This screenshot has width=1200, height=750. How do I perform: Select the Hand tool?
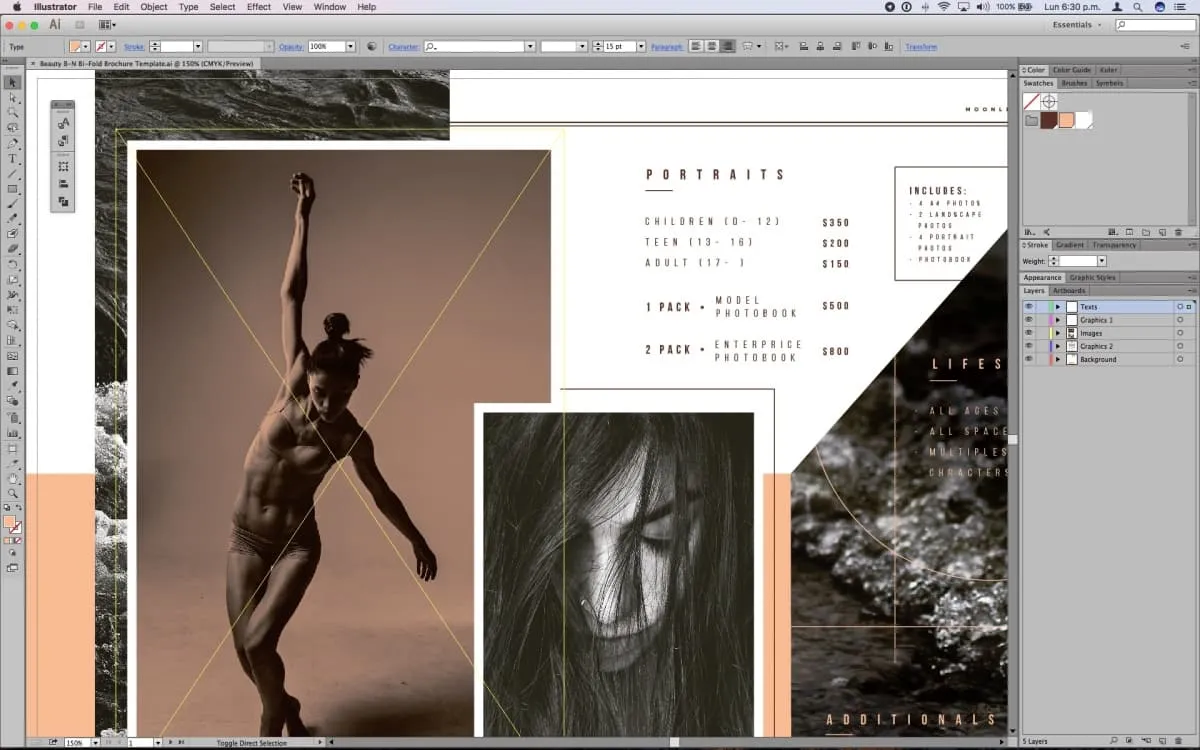(x=13, y=479)
